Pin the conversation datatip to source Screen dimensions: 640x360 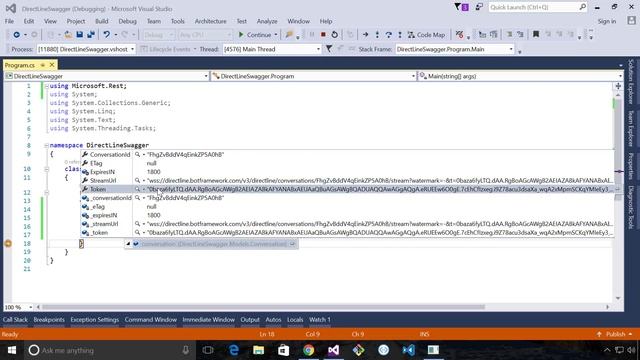click(x=292, y=244)
